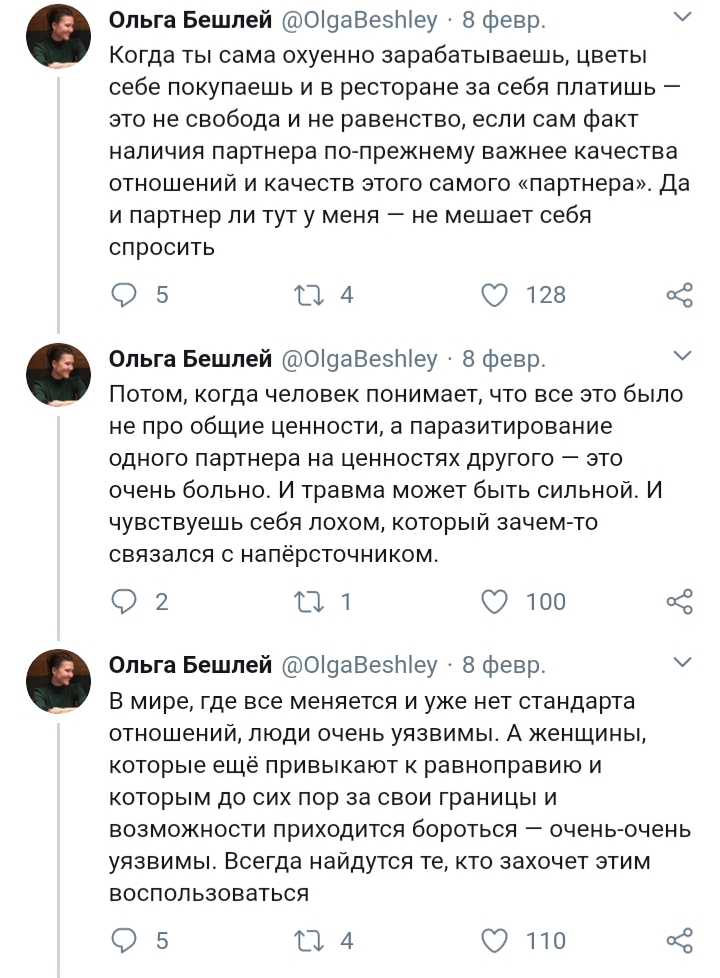Image resolution: width=720 pixels, height=978 pixels.
Task: Reply to the first tweet with 5 replies
Action: click(x=125, y=295)
